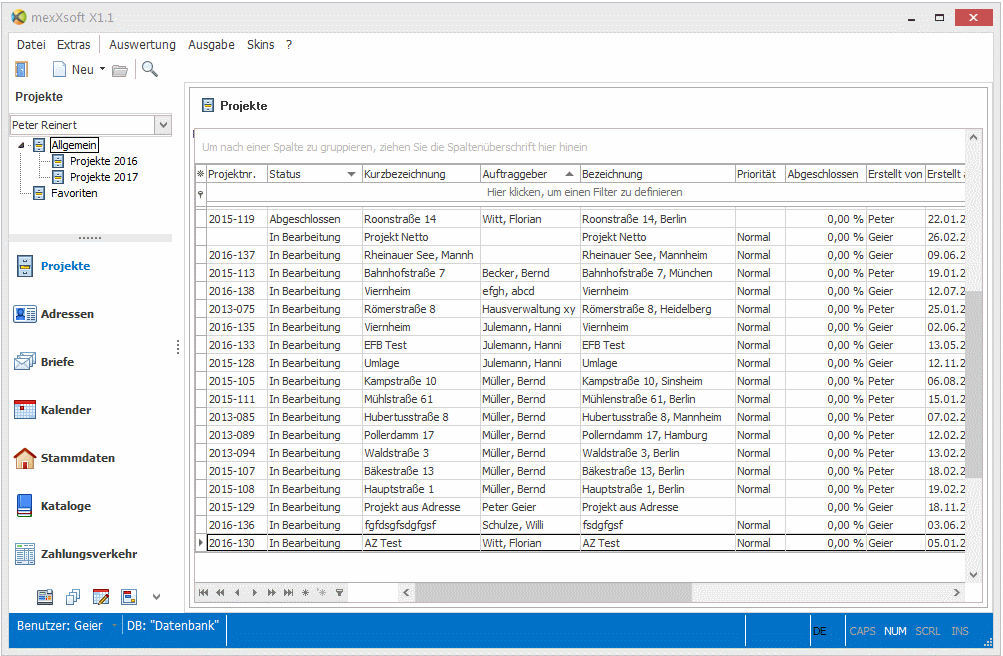
Task: Click the cell Hausverwaltung xy
Action: pyautogui.click(x=530, y=309)
